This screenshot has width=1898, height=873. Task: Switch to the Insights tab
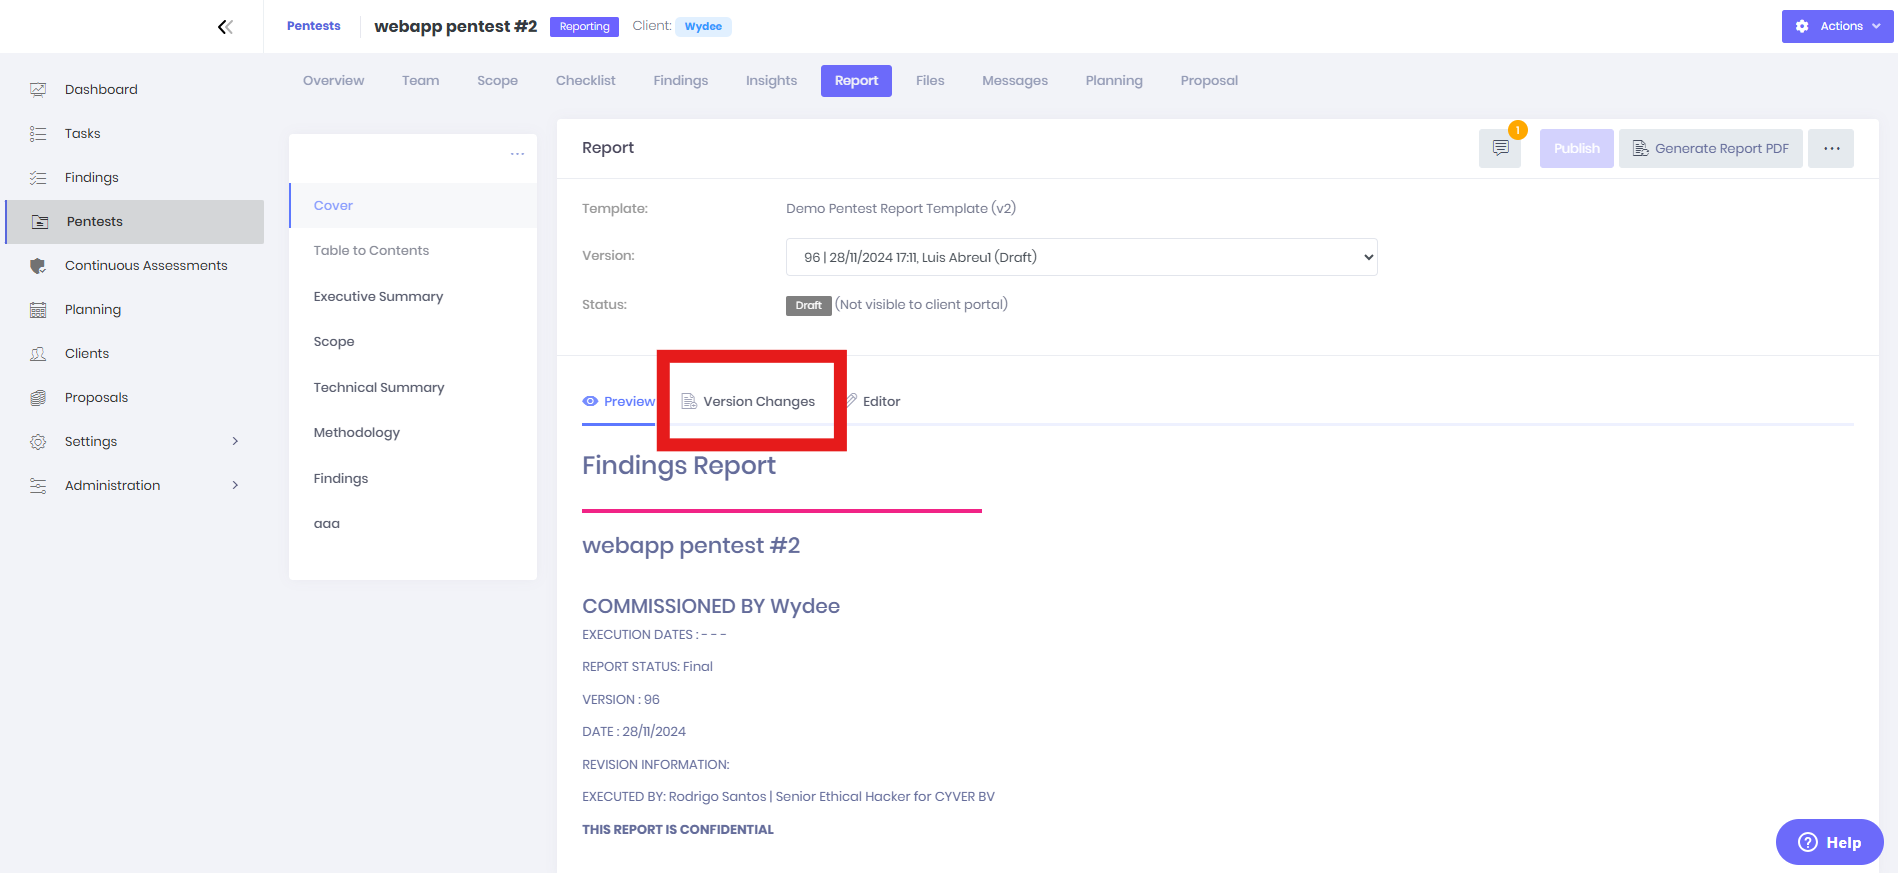(771, 80)
